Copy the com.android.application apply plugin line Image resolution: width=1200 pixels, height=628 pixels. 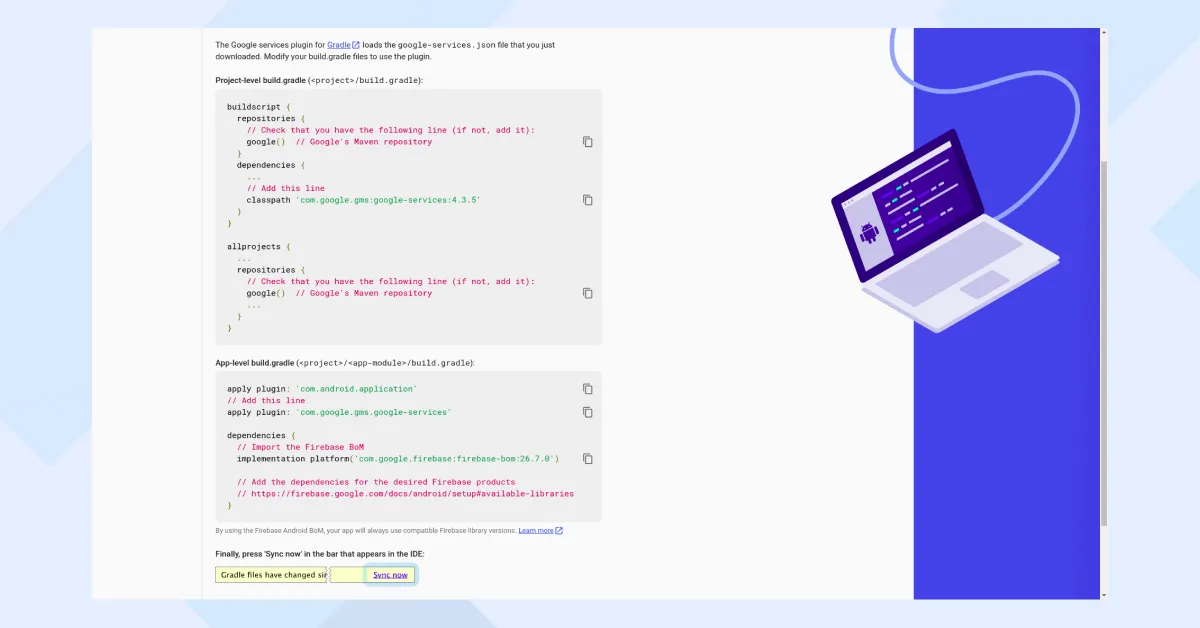click(588, 388)
